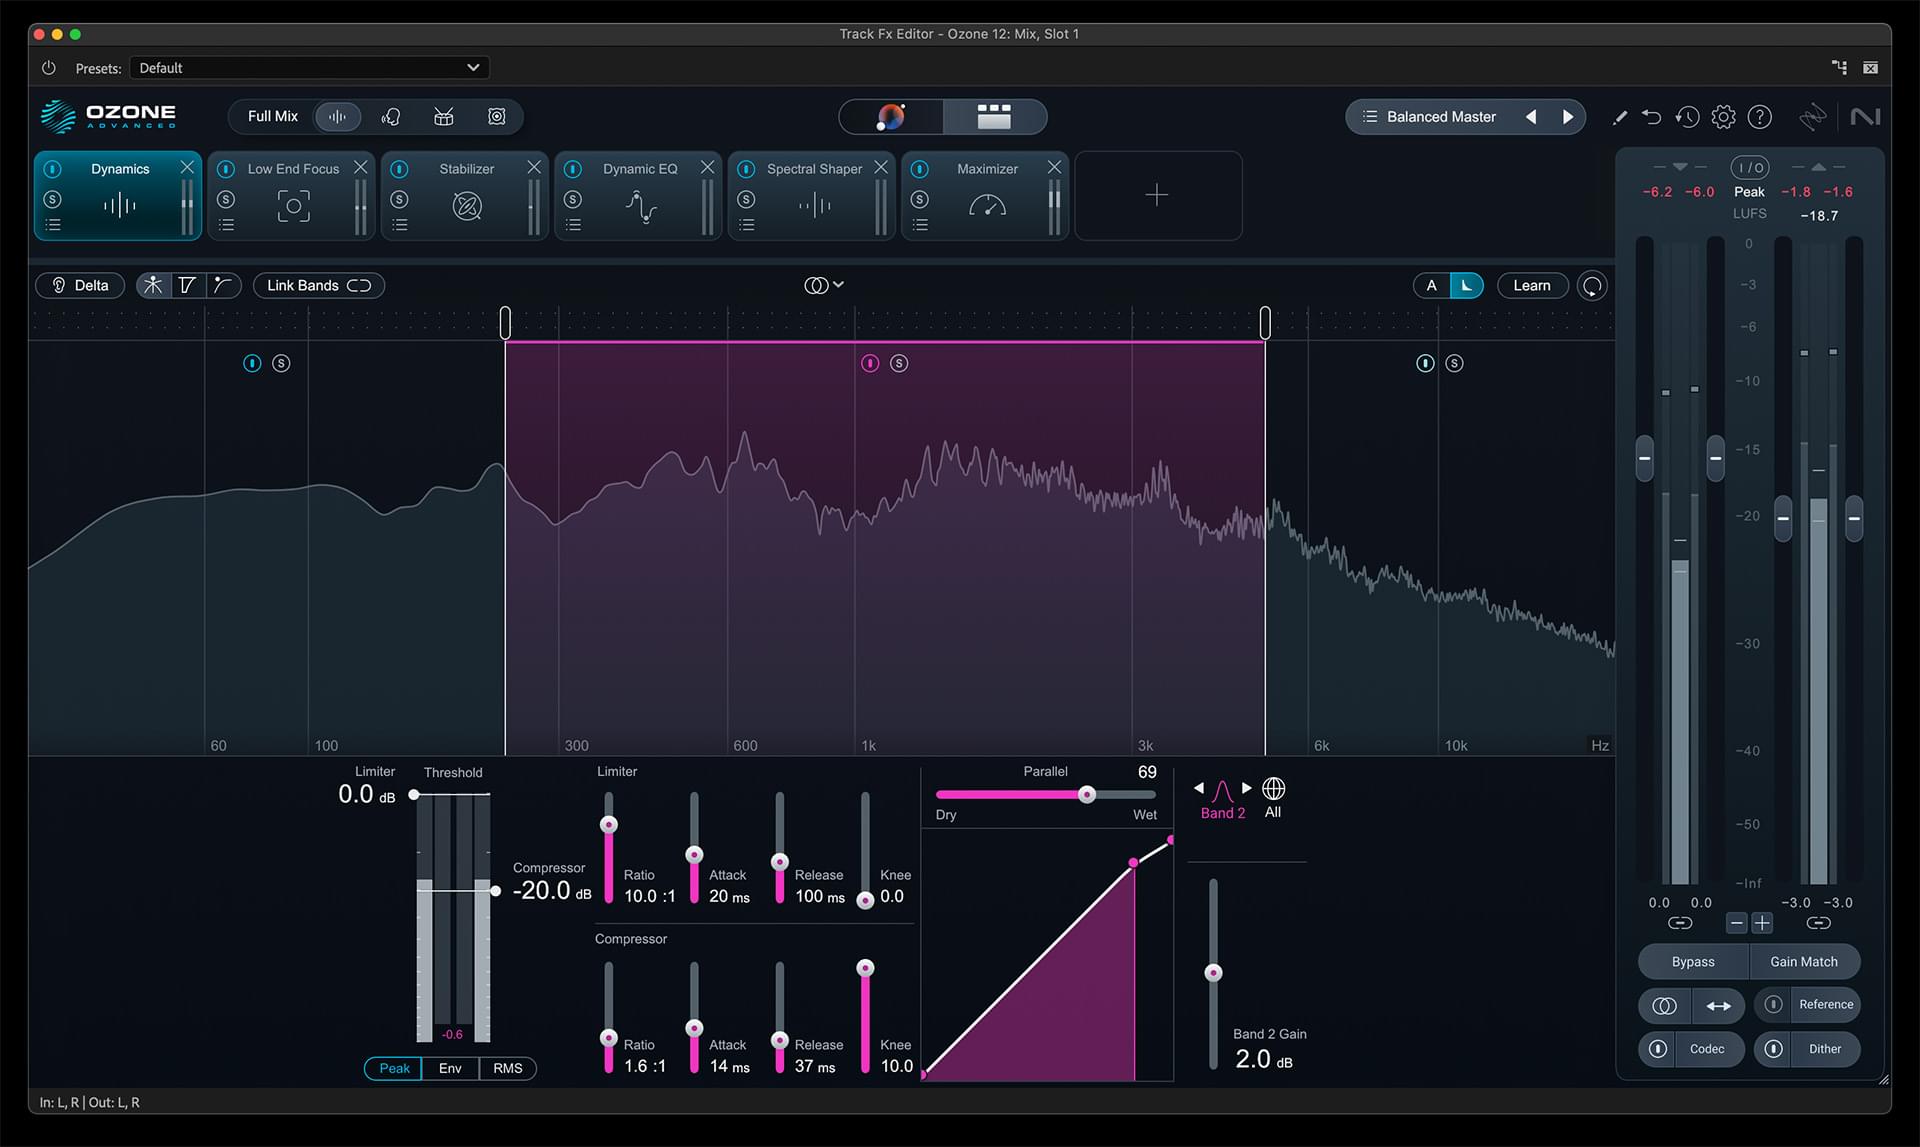Open Ozone settings gear

click(1724, 117)
